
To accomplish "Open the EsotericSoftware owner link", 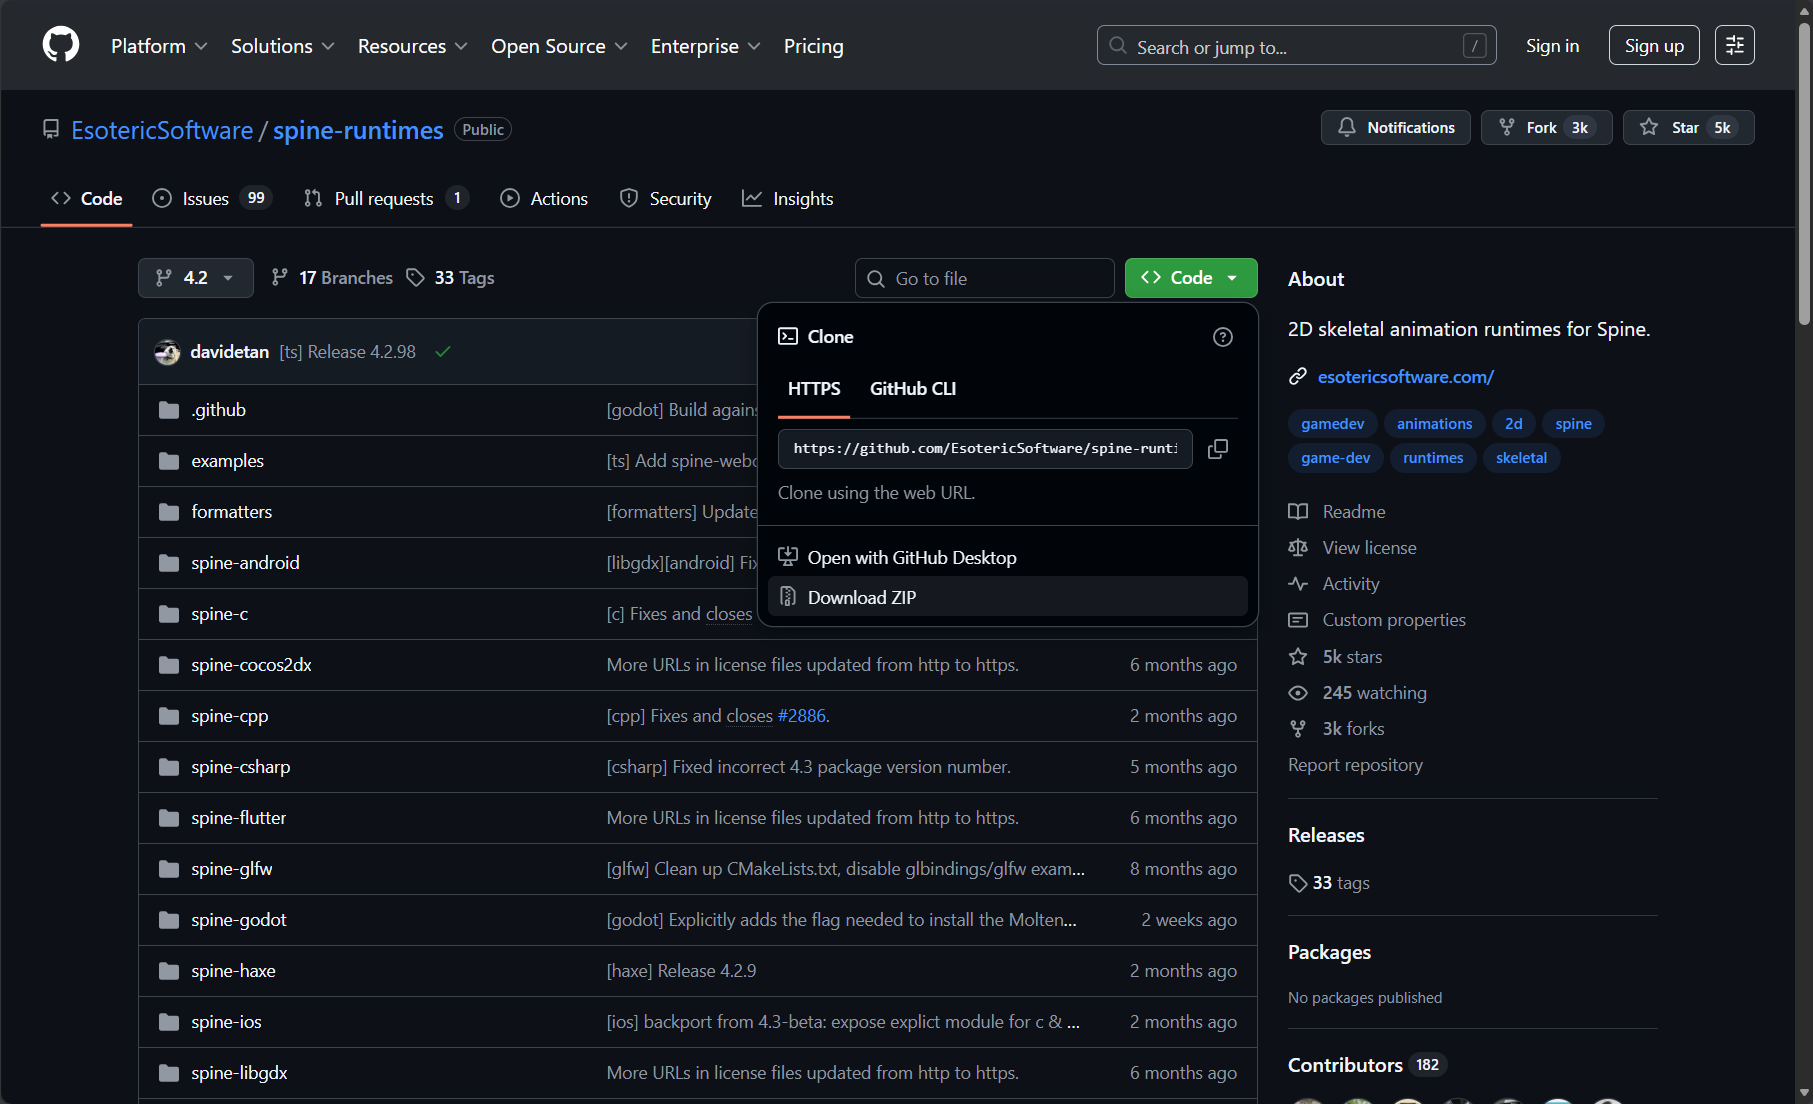I will pyautogui.click(x=162, y=130).
